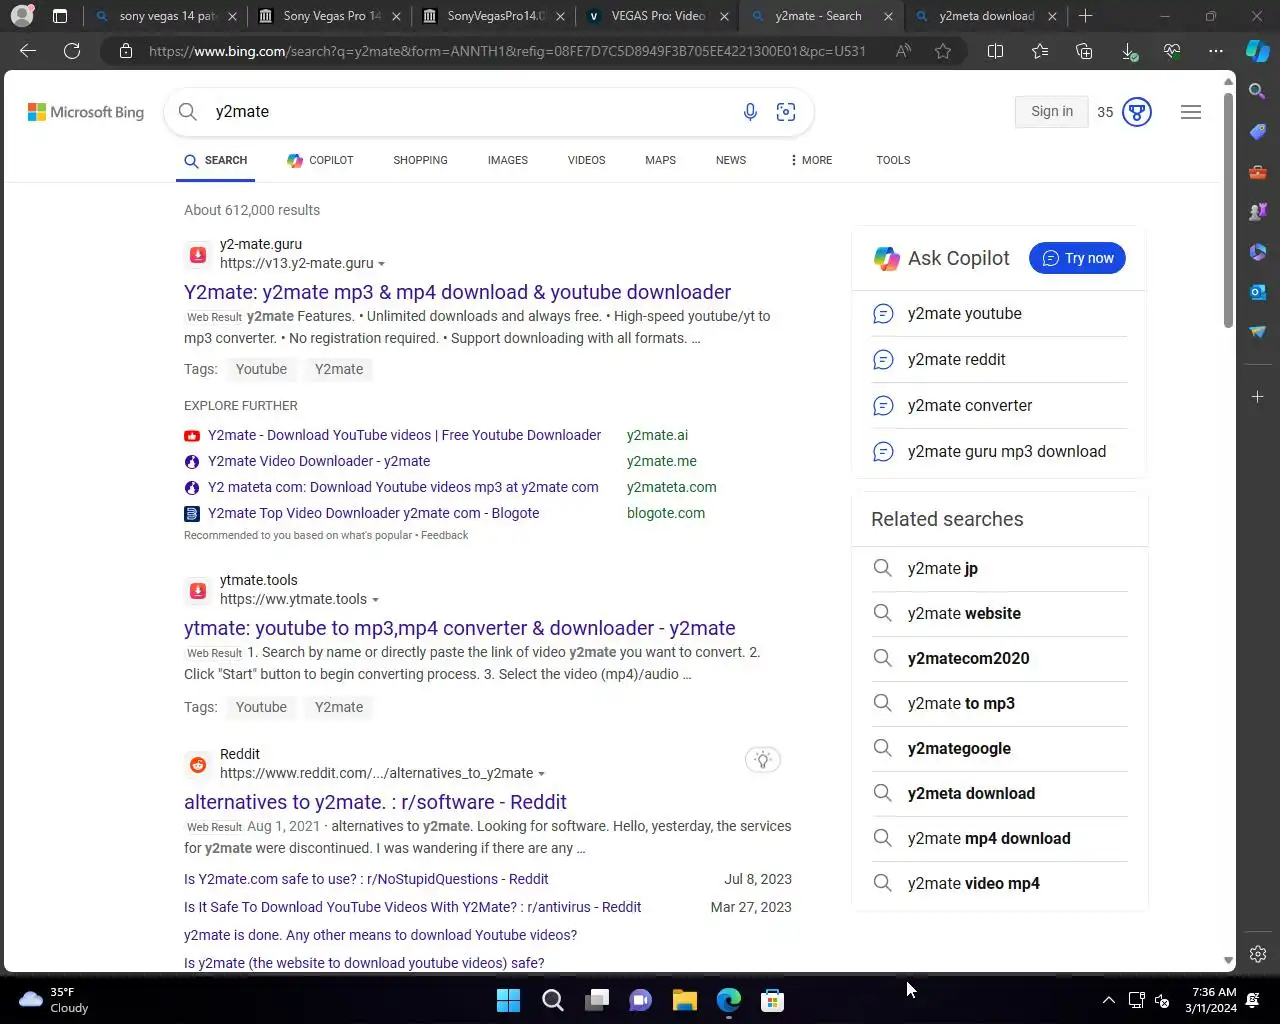Viewport: 1280px width, 1024px height.
Task: Toggle split screen icon in toolbar
Action: pos(995,51)
